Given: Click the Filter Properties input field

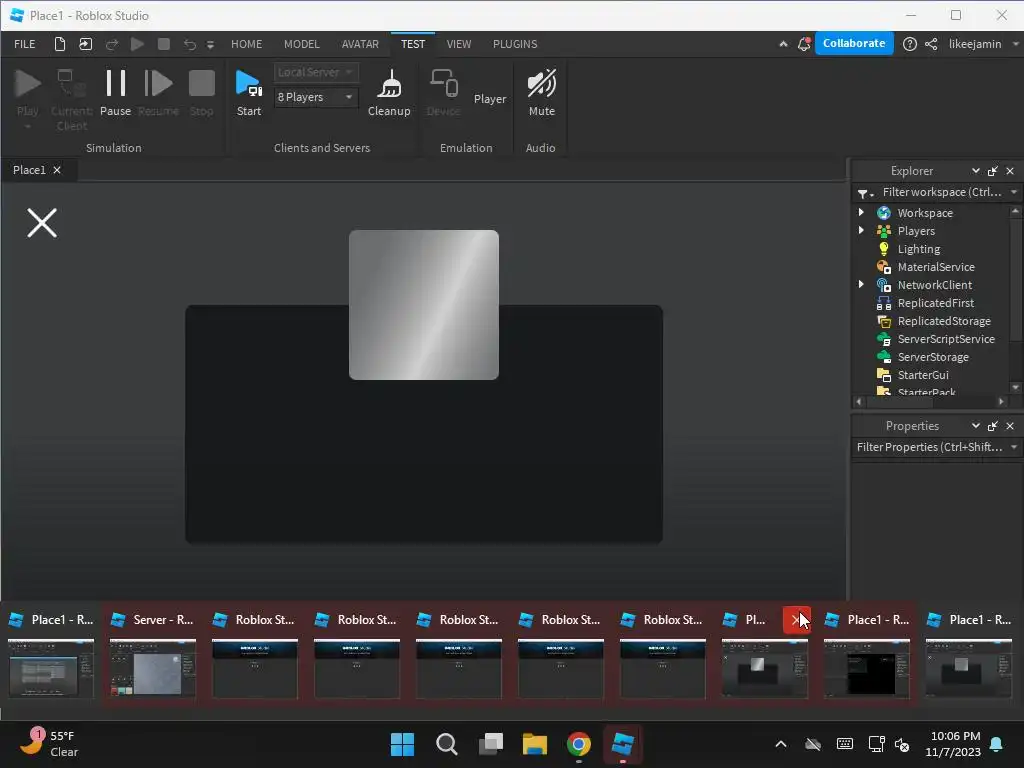Looking at the screenshot, I should 929,447.
